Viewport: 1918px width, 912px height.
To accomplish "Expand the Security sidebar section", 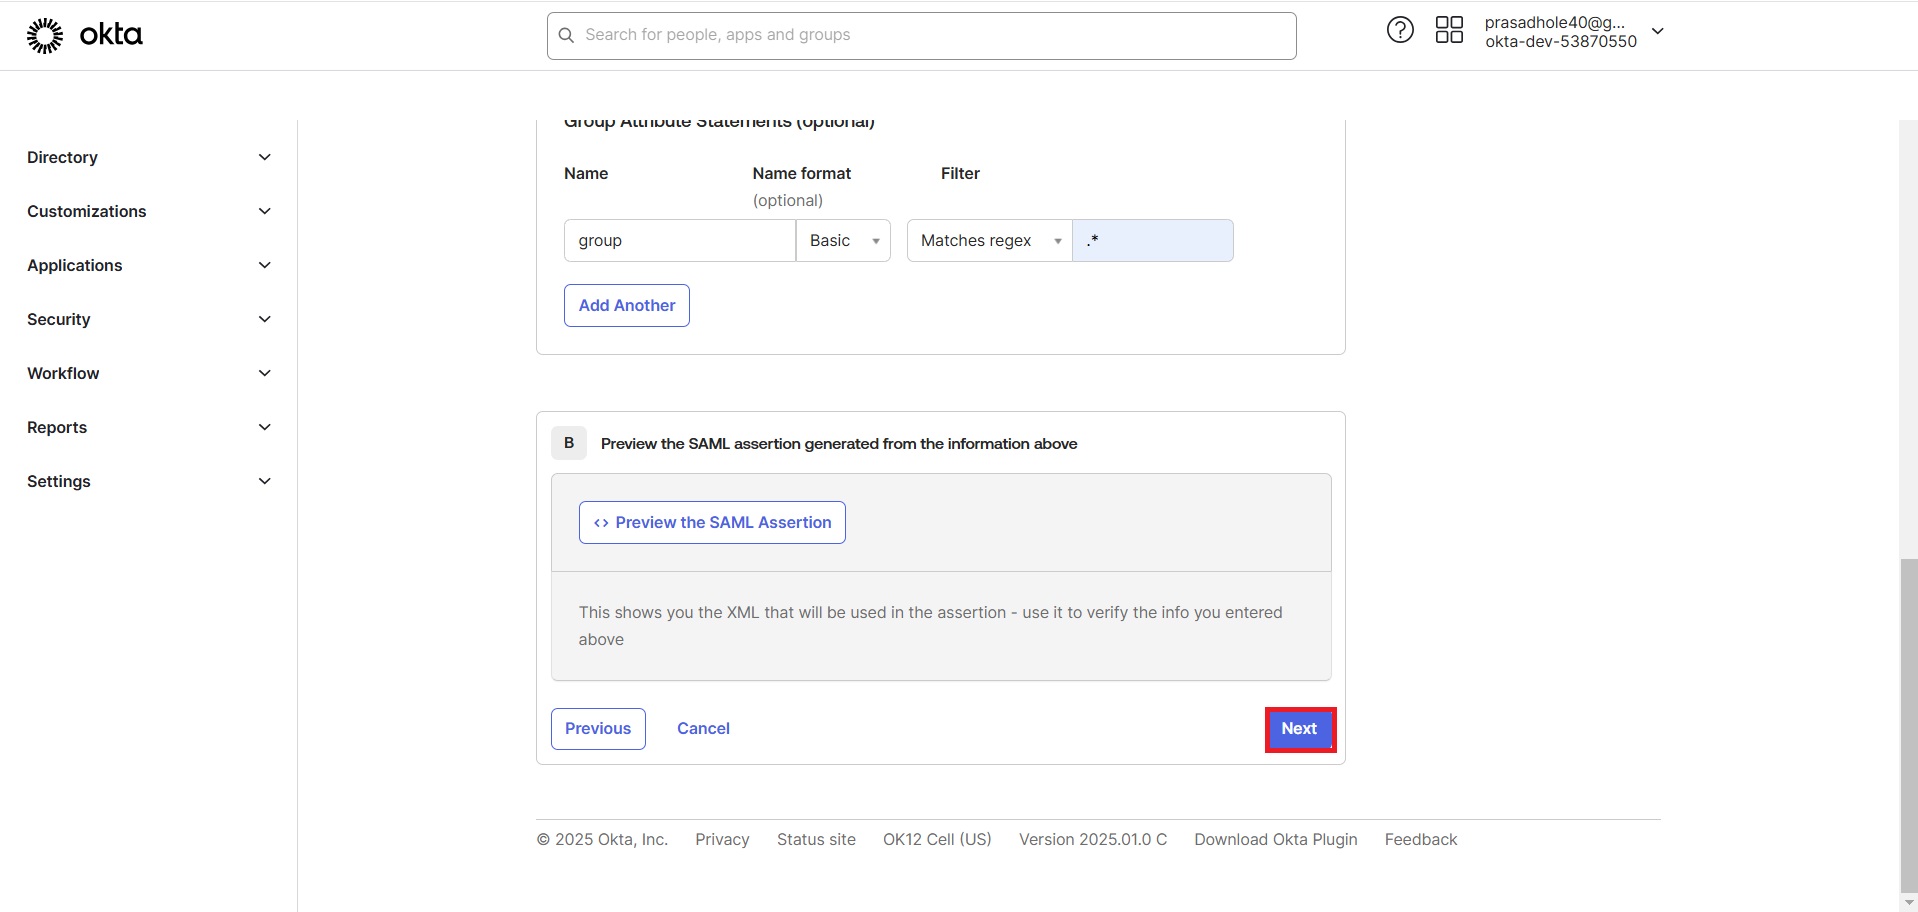I will tap(146, 319).
